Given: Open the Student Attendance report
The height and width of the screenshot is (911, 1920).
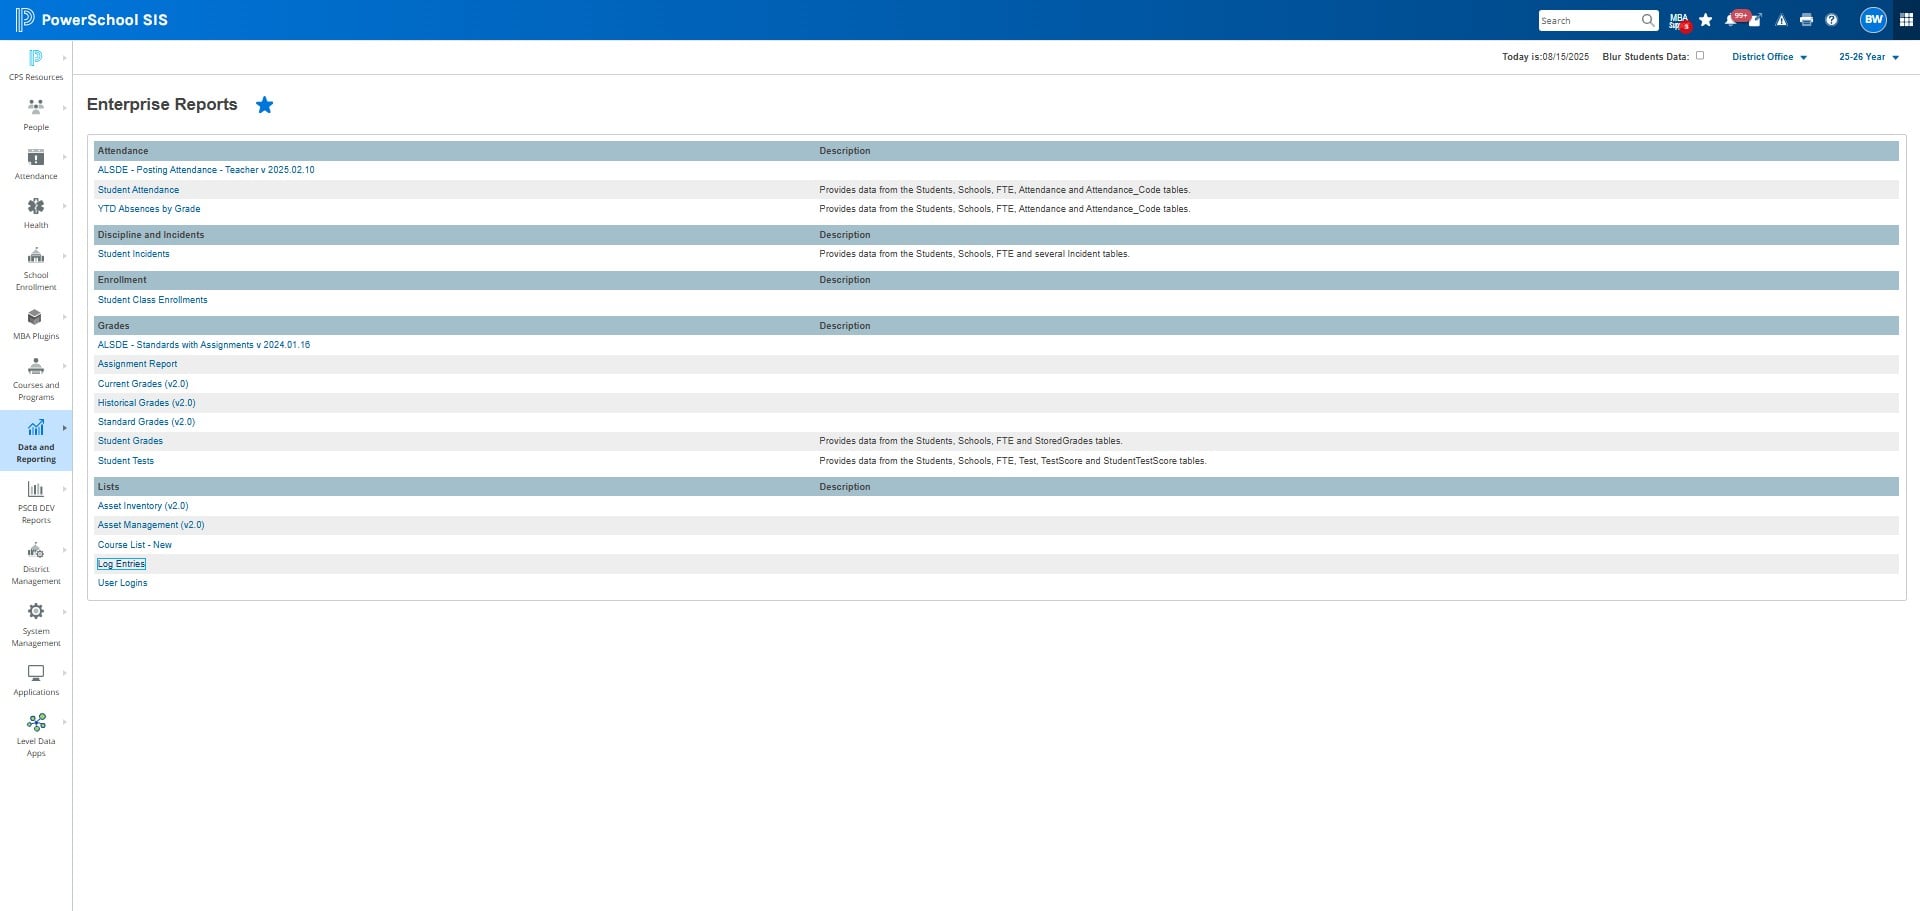Looking at the screenshot, I should [x=138, y=190].
